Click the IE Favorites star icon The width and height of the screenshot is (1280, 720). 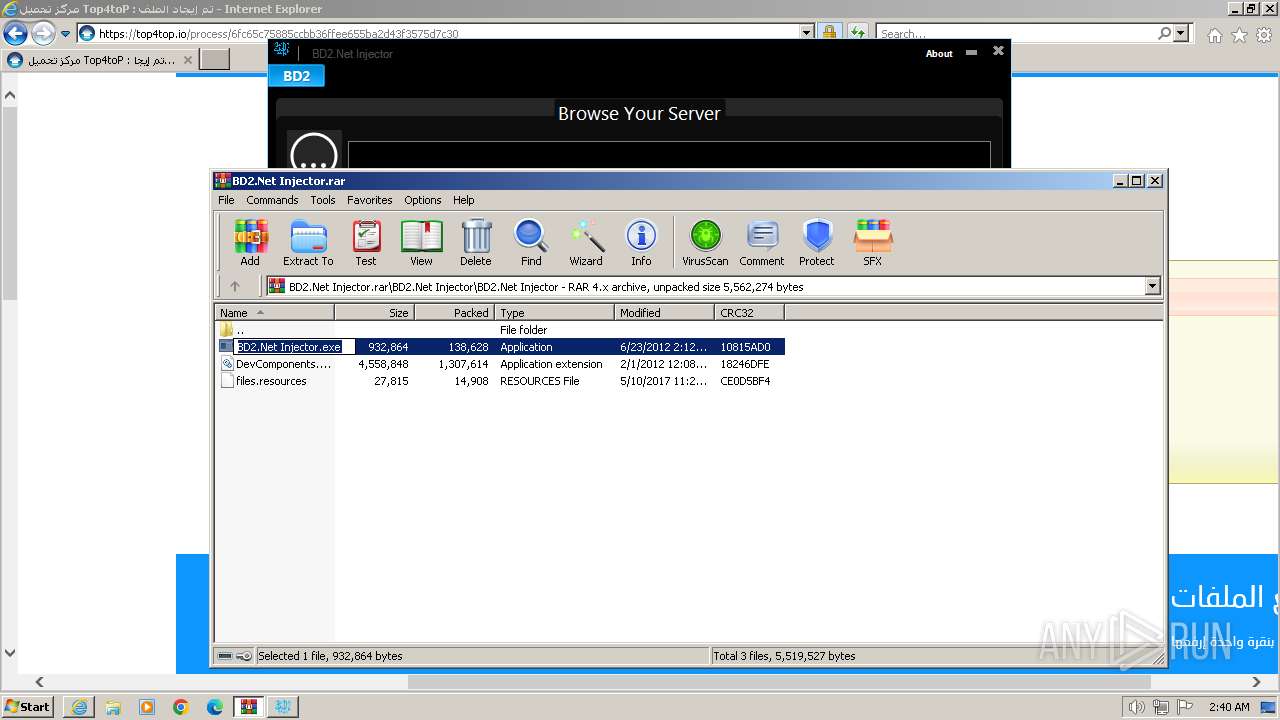(1239, 35)
